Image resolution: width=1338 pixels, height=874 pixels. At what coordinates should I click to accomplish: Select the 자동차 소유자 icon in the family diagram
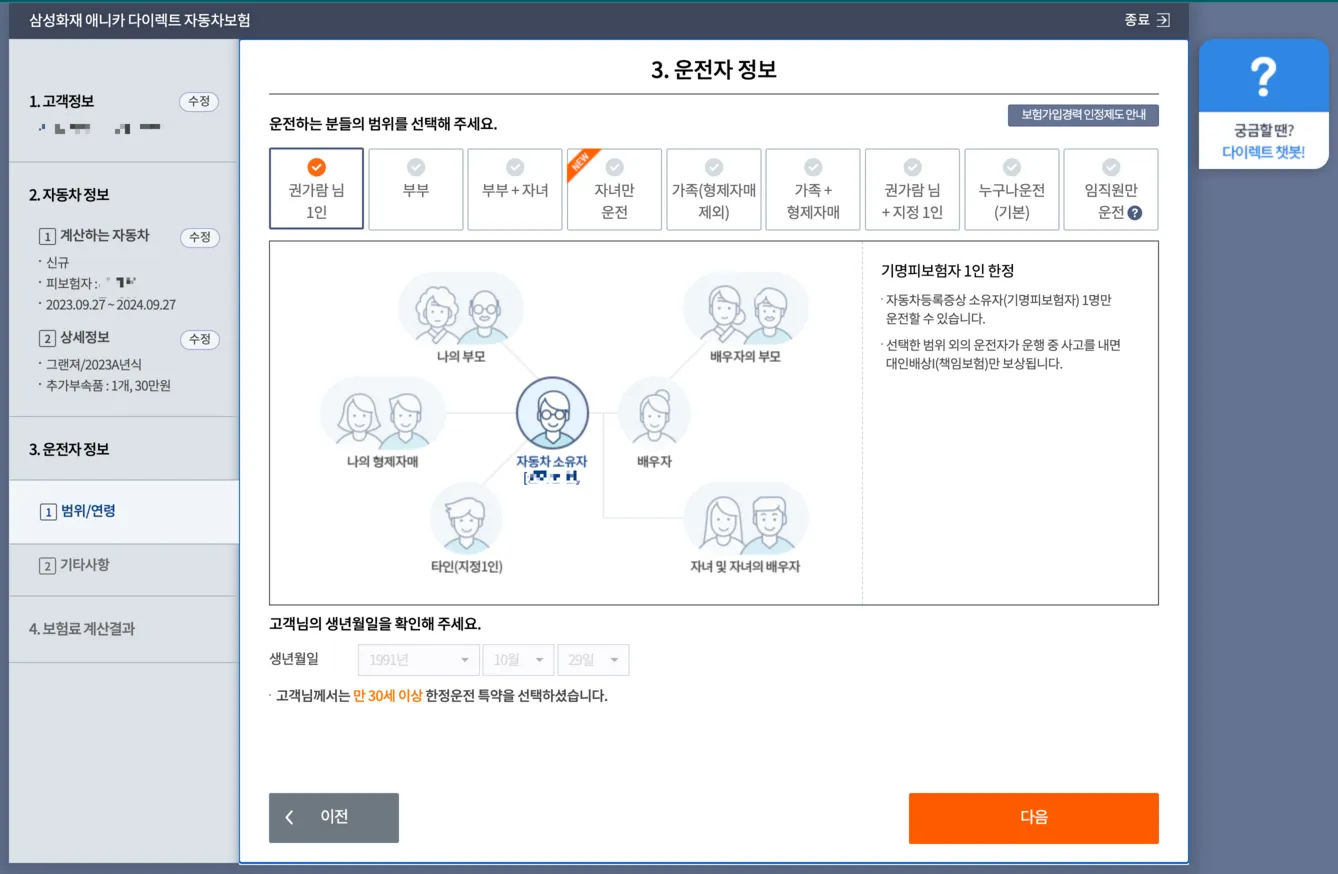[x=552, y=412]
